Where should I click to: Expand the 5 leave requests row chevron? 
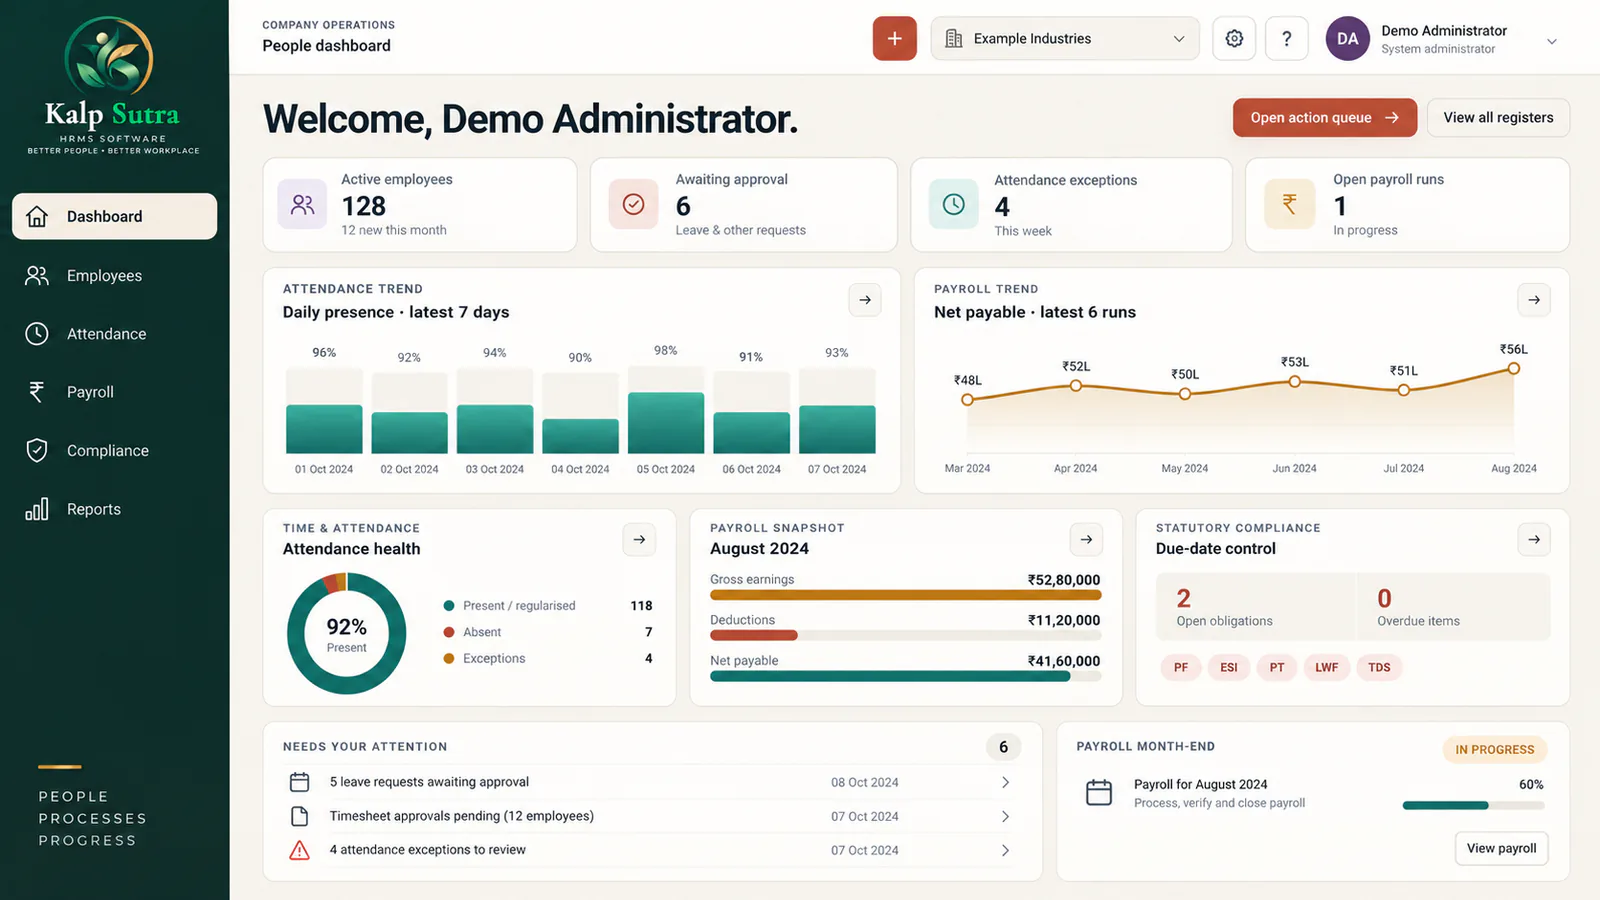coord(1005,782)
